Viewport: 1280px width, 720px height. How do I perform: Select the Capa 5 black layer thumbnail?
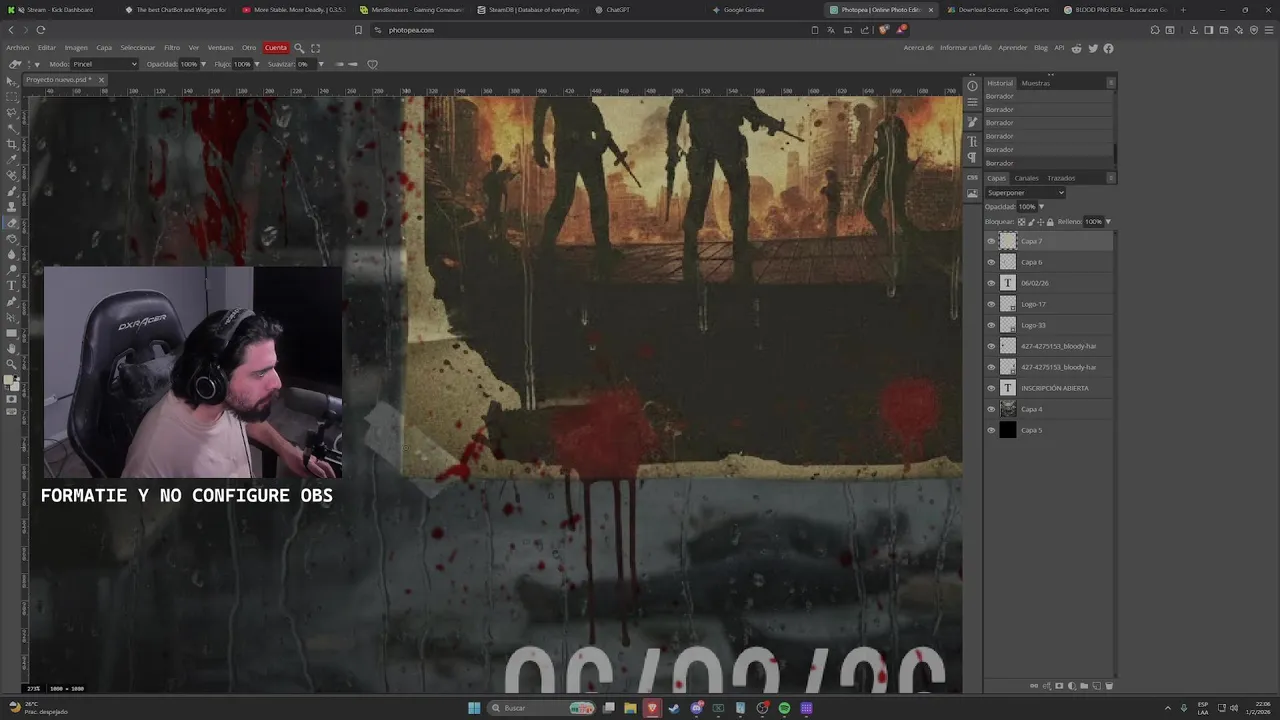[x=1008, y=430]
